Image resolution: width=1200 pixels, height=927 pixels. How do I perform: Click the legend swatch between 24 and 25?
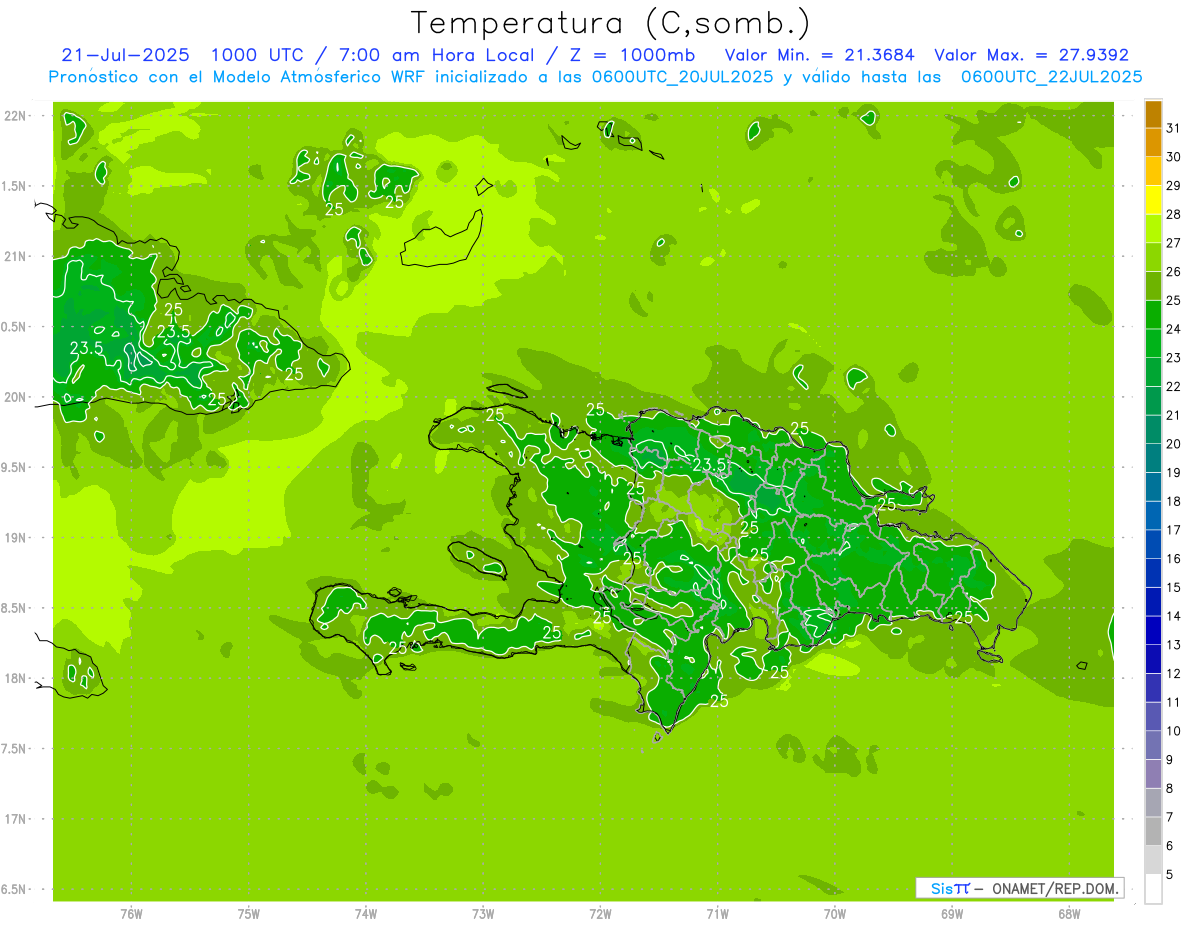click(x=1153, y=315)
